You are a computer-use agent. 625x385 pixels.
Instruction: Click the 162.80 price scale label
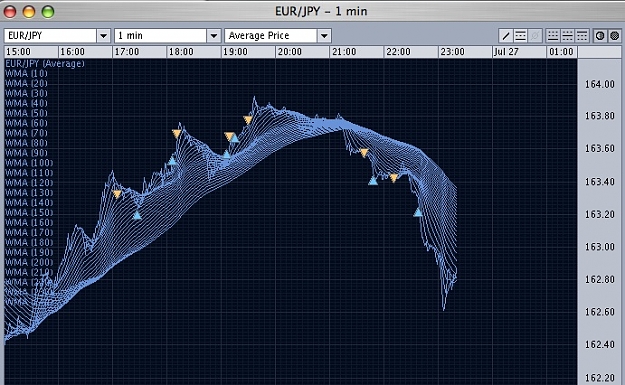click(599, 279)
